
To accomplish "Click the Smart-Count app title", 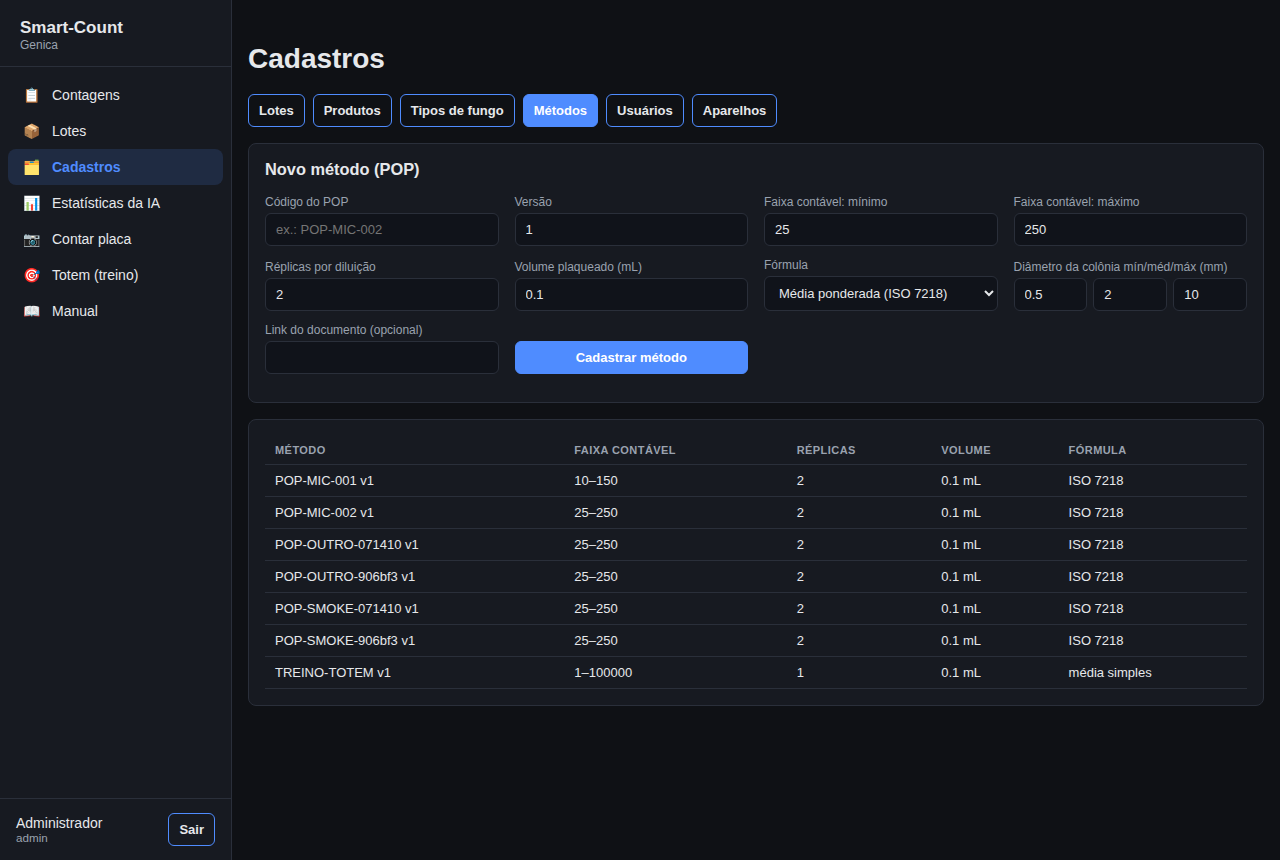I will (x=71, y=27).
